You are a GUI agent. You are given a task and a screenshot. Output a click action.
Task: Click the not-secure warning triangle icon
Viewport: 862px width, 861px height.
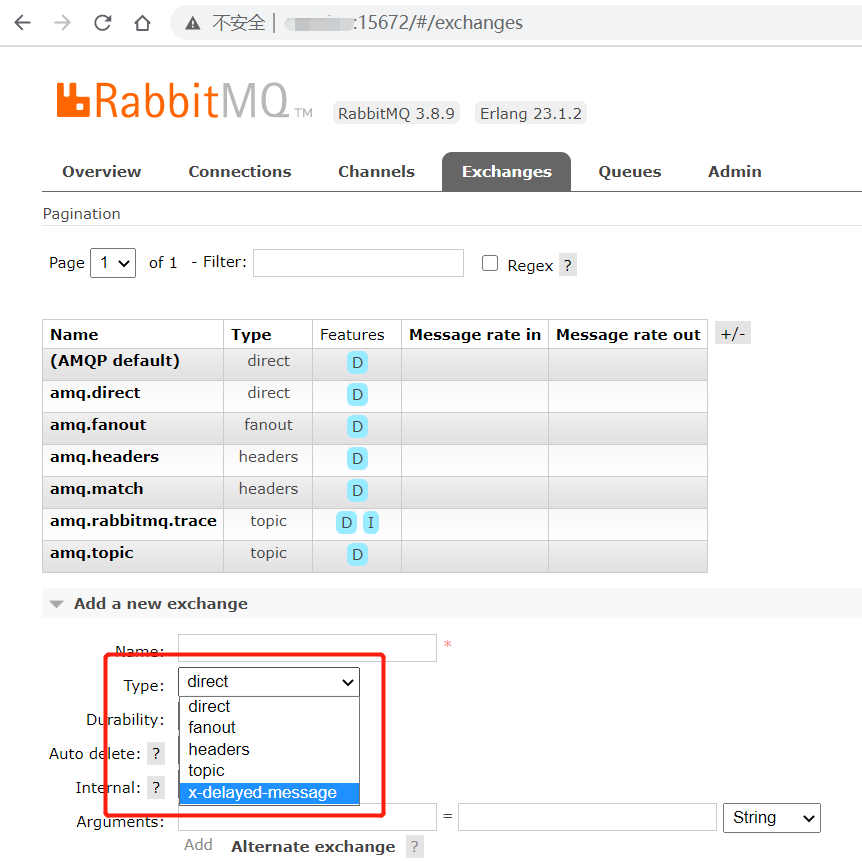pos(192,23)
